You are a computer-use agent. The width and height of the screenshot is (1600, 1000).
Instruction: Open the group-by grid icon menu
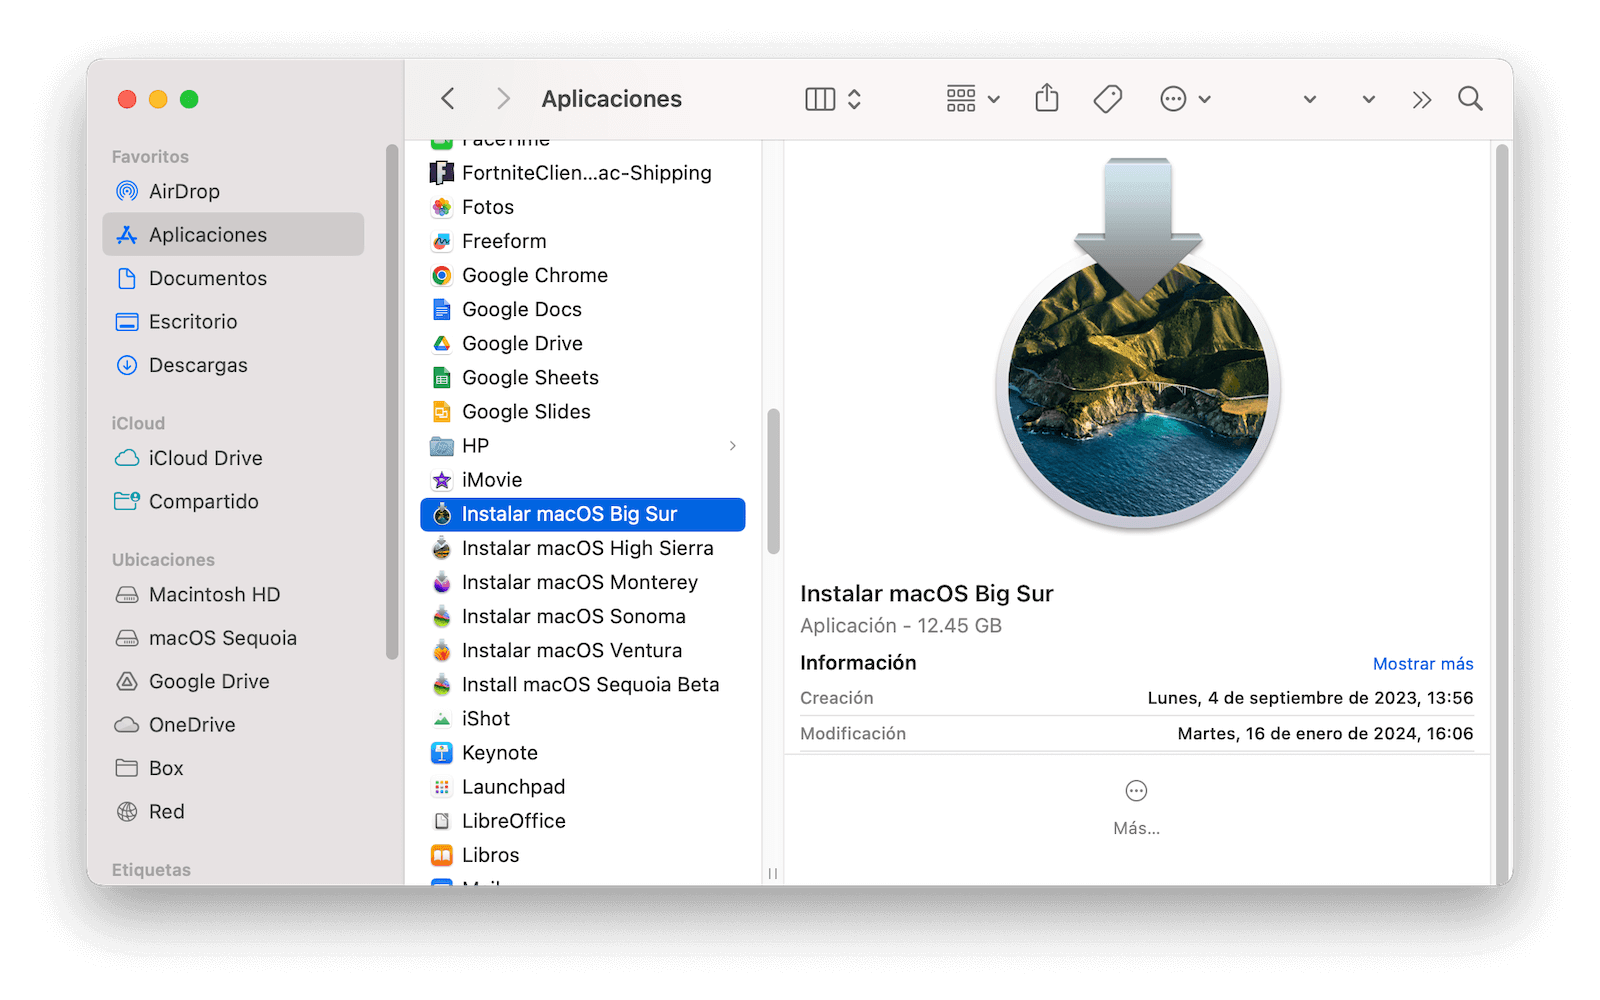point(973,99)
